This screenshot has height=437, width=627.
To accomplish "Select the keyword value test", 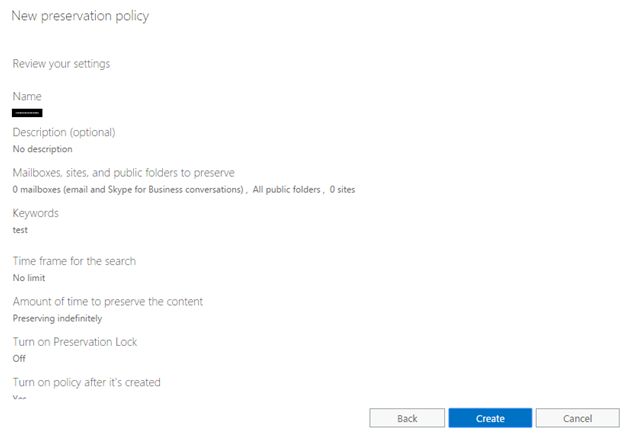I will coord(20,230).
